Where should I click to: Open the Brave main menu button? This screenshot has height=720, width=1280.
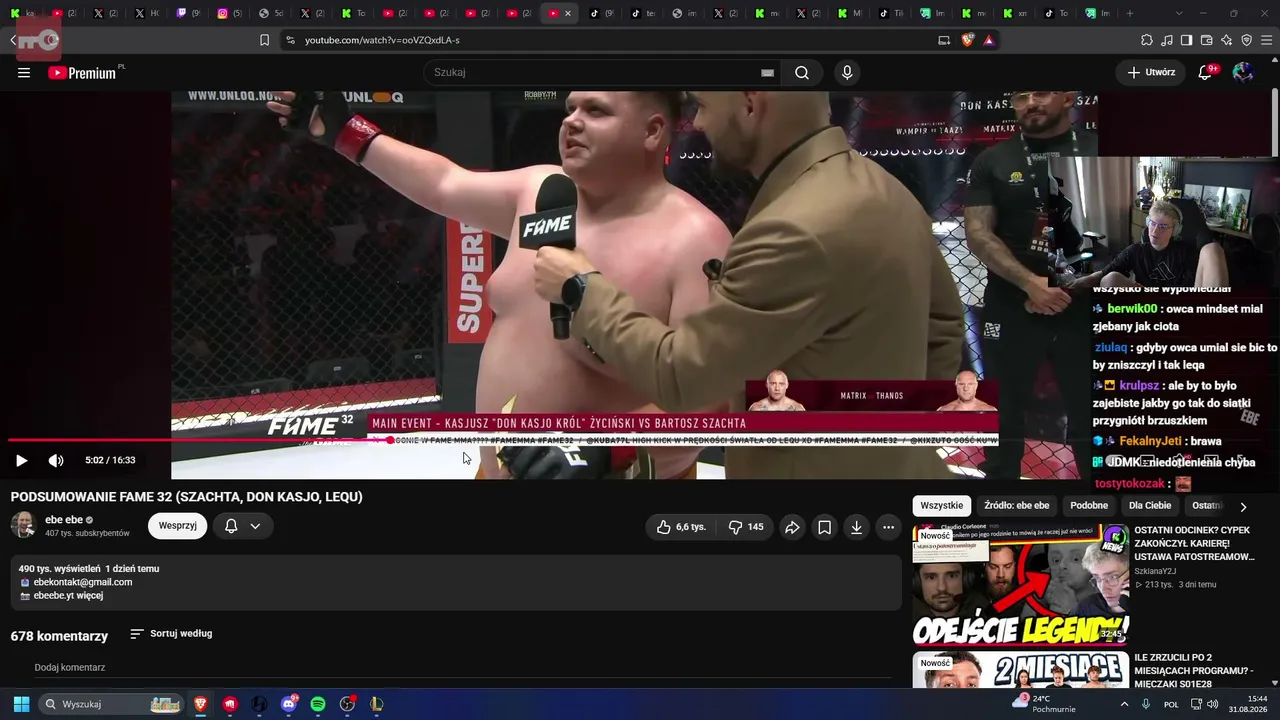tap(1267, 40)
